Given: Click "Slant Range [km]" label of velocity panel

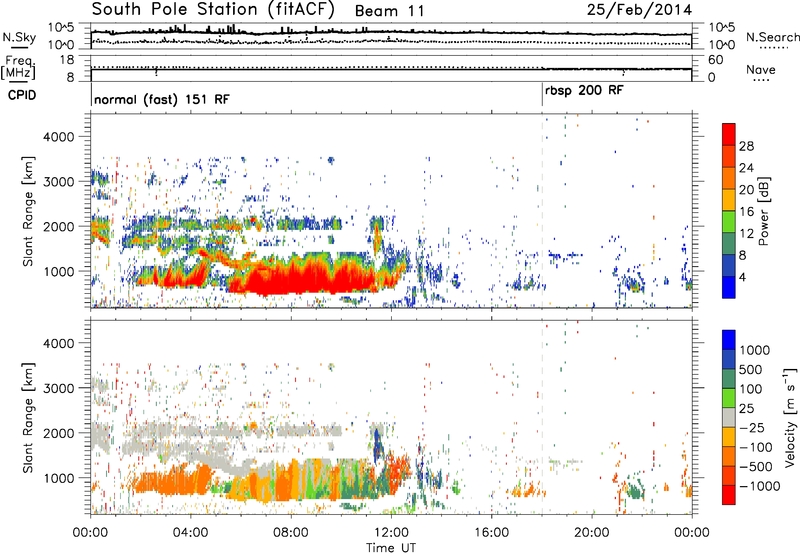Looking at the screenshot, I should point(28,418).
